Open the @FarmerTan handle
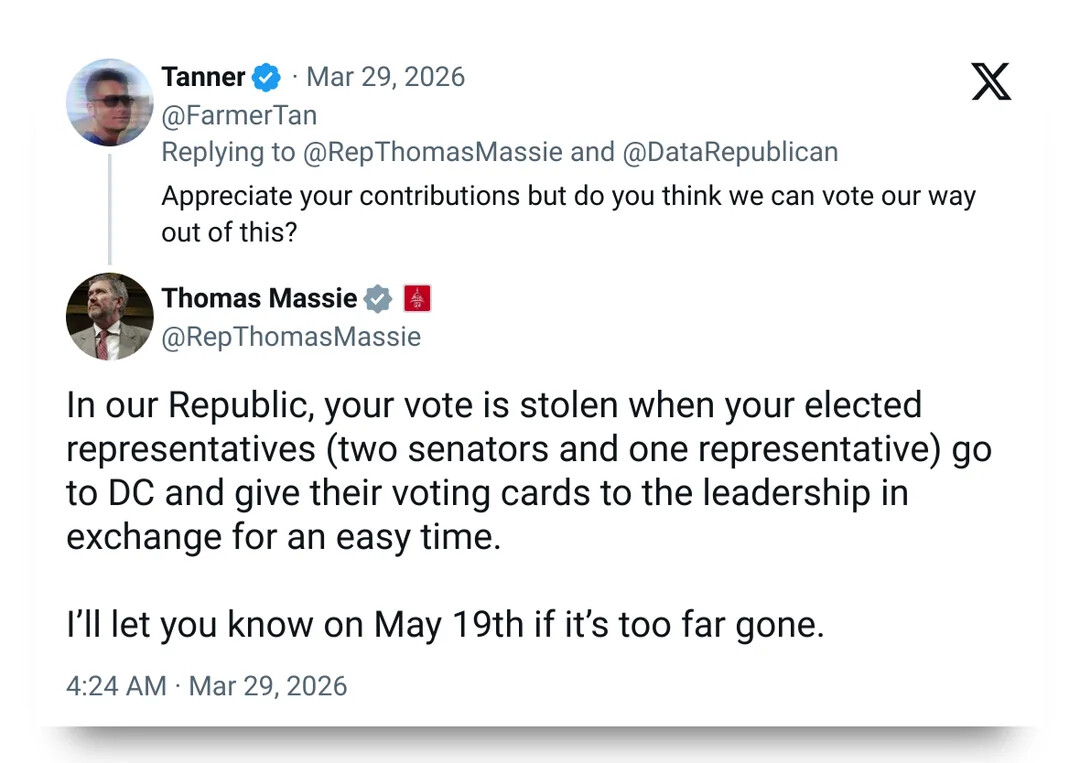 pos(239,115)
